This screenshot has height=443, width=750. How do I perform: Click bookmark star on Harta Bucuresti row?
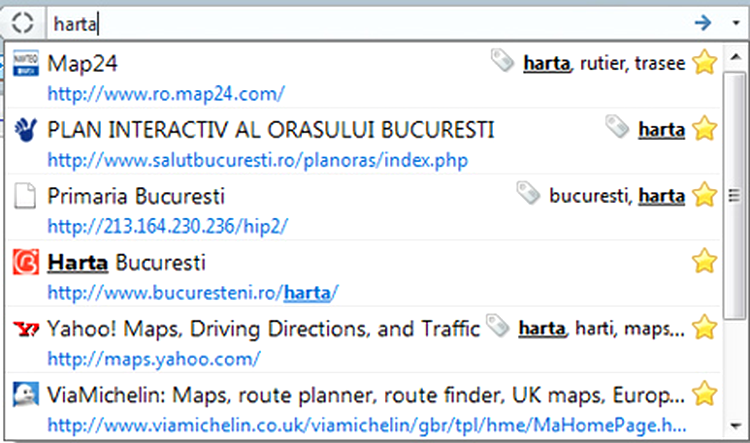(x=705, y=261)
